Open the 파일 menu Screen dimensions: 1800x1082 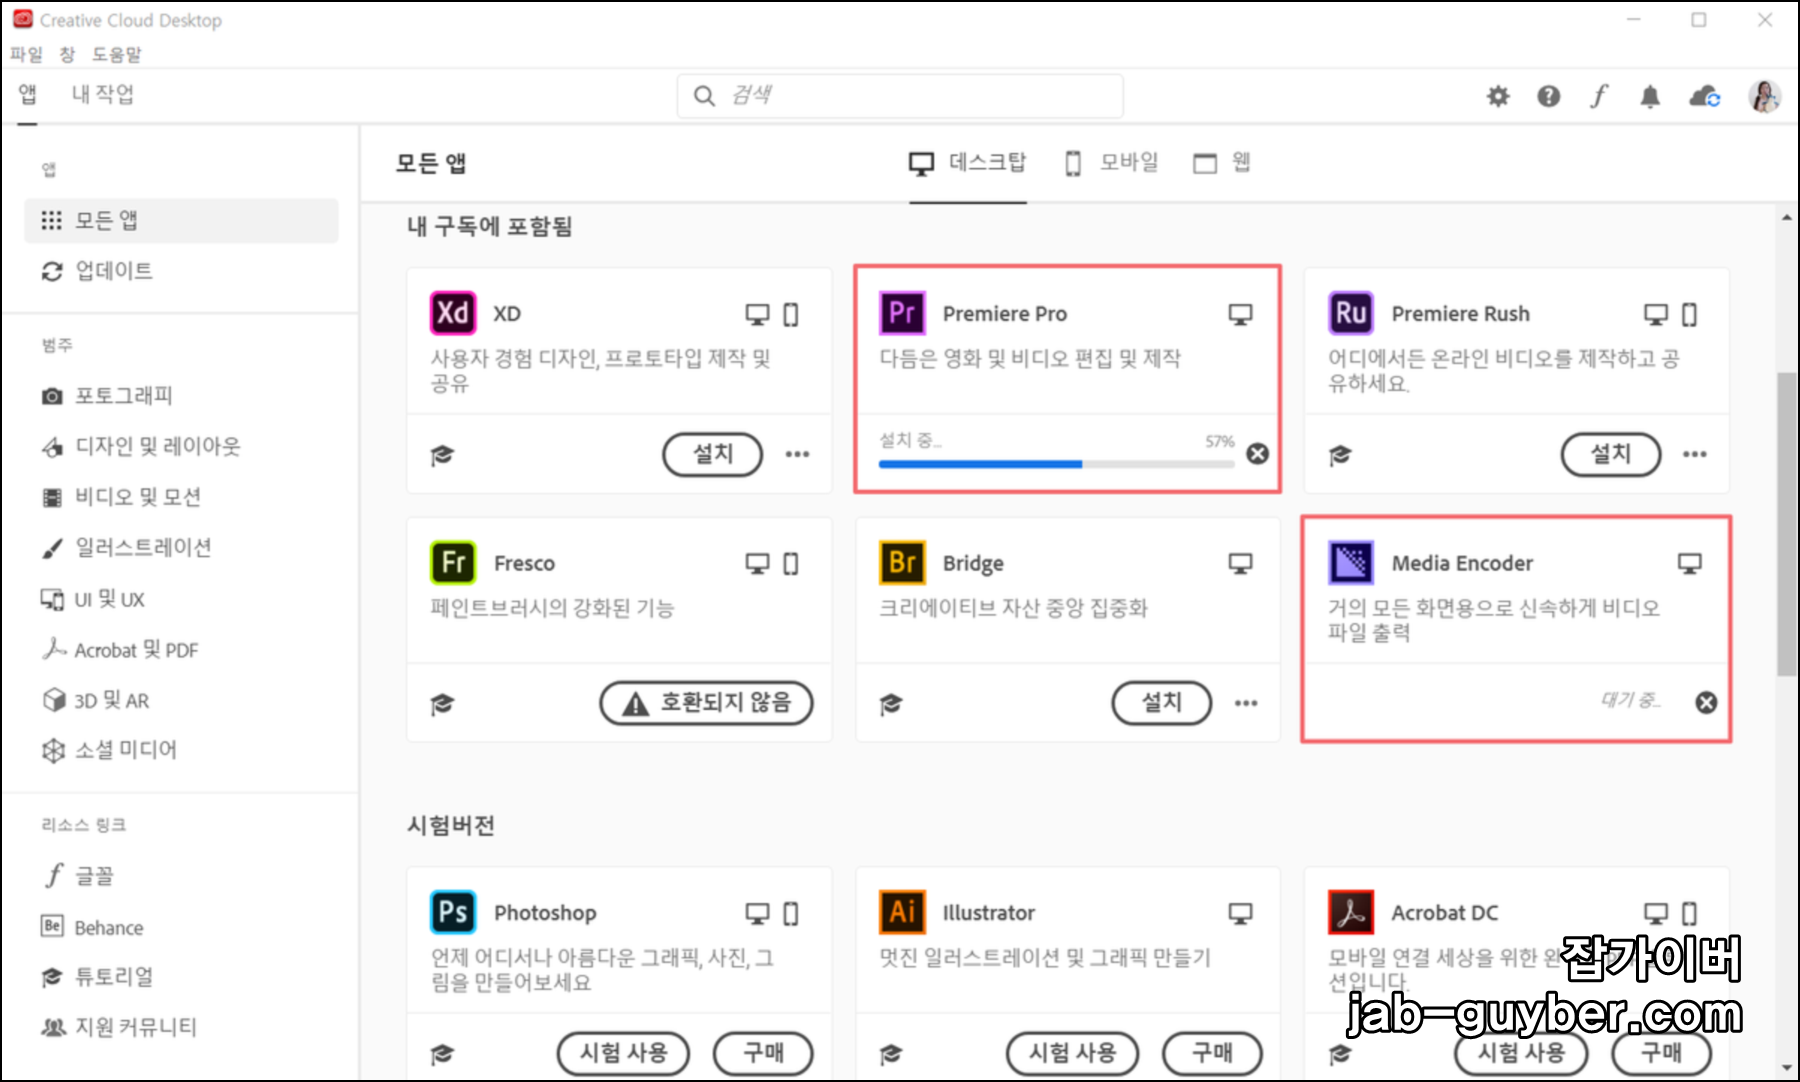(x=27, y=54)
